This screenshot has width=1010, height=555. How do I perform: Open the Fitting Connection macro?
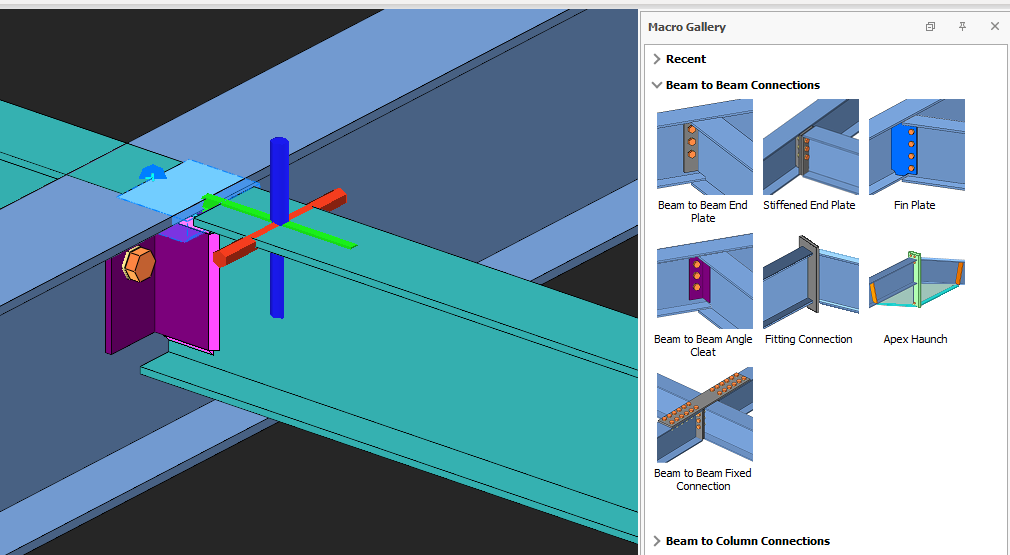[x=810, y=281]
